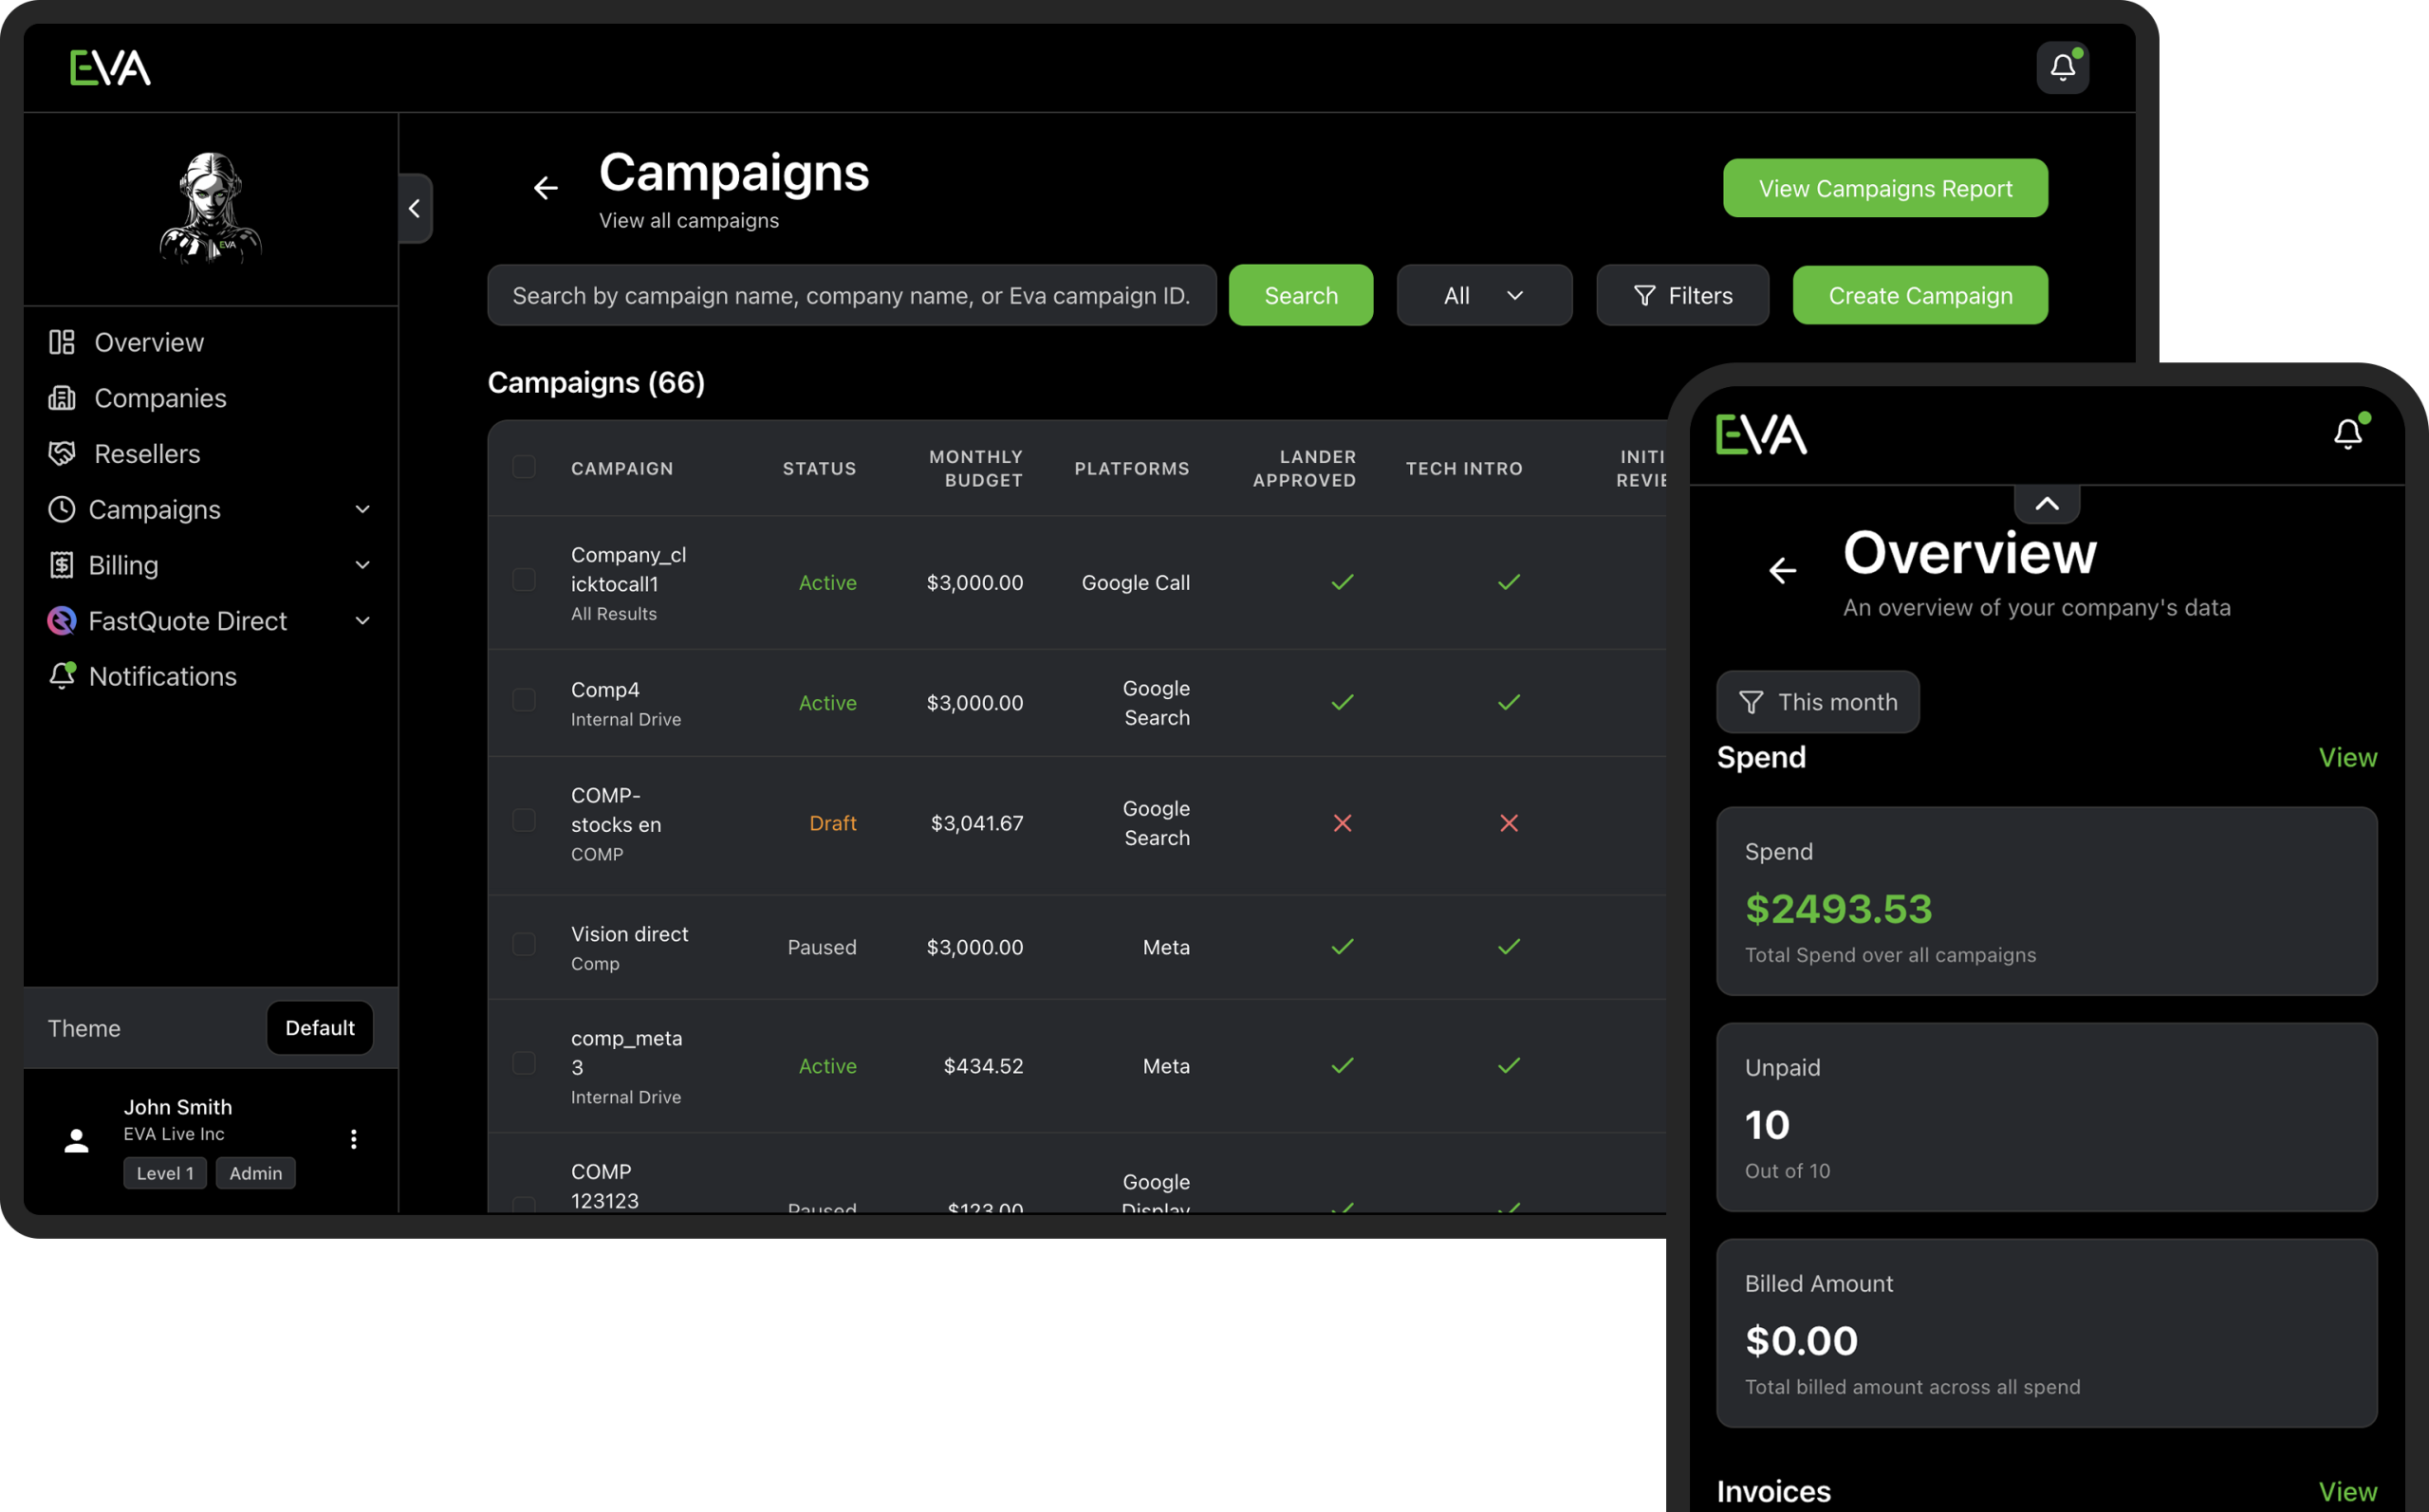Image resolution: width=2429 pixels, height=1512 pixels.
Task: Check the Company_clicktocall1 row checkbox
Action: click(524, 580)
